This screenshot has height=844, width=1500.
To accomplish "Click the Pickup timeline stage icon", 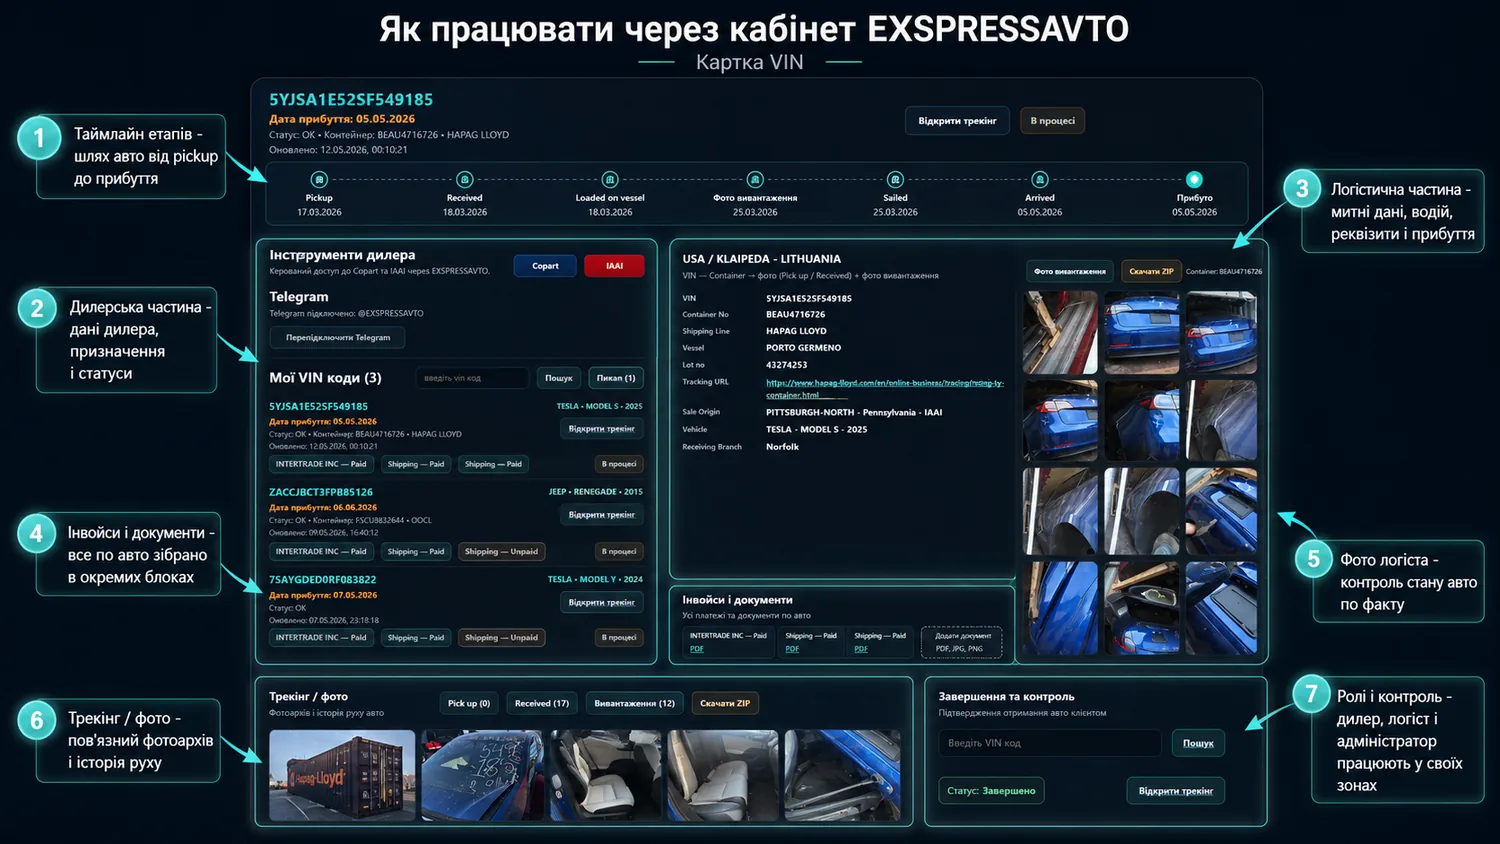I will point(319,180).
